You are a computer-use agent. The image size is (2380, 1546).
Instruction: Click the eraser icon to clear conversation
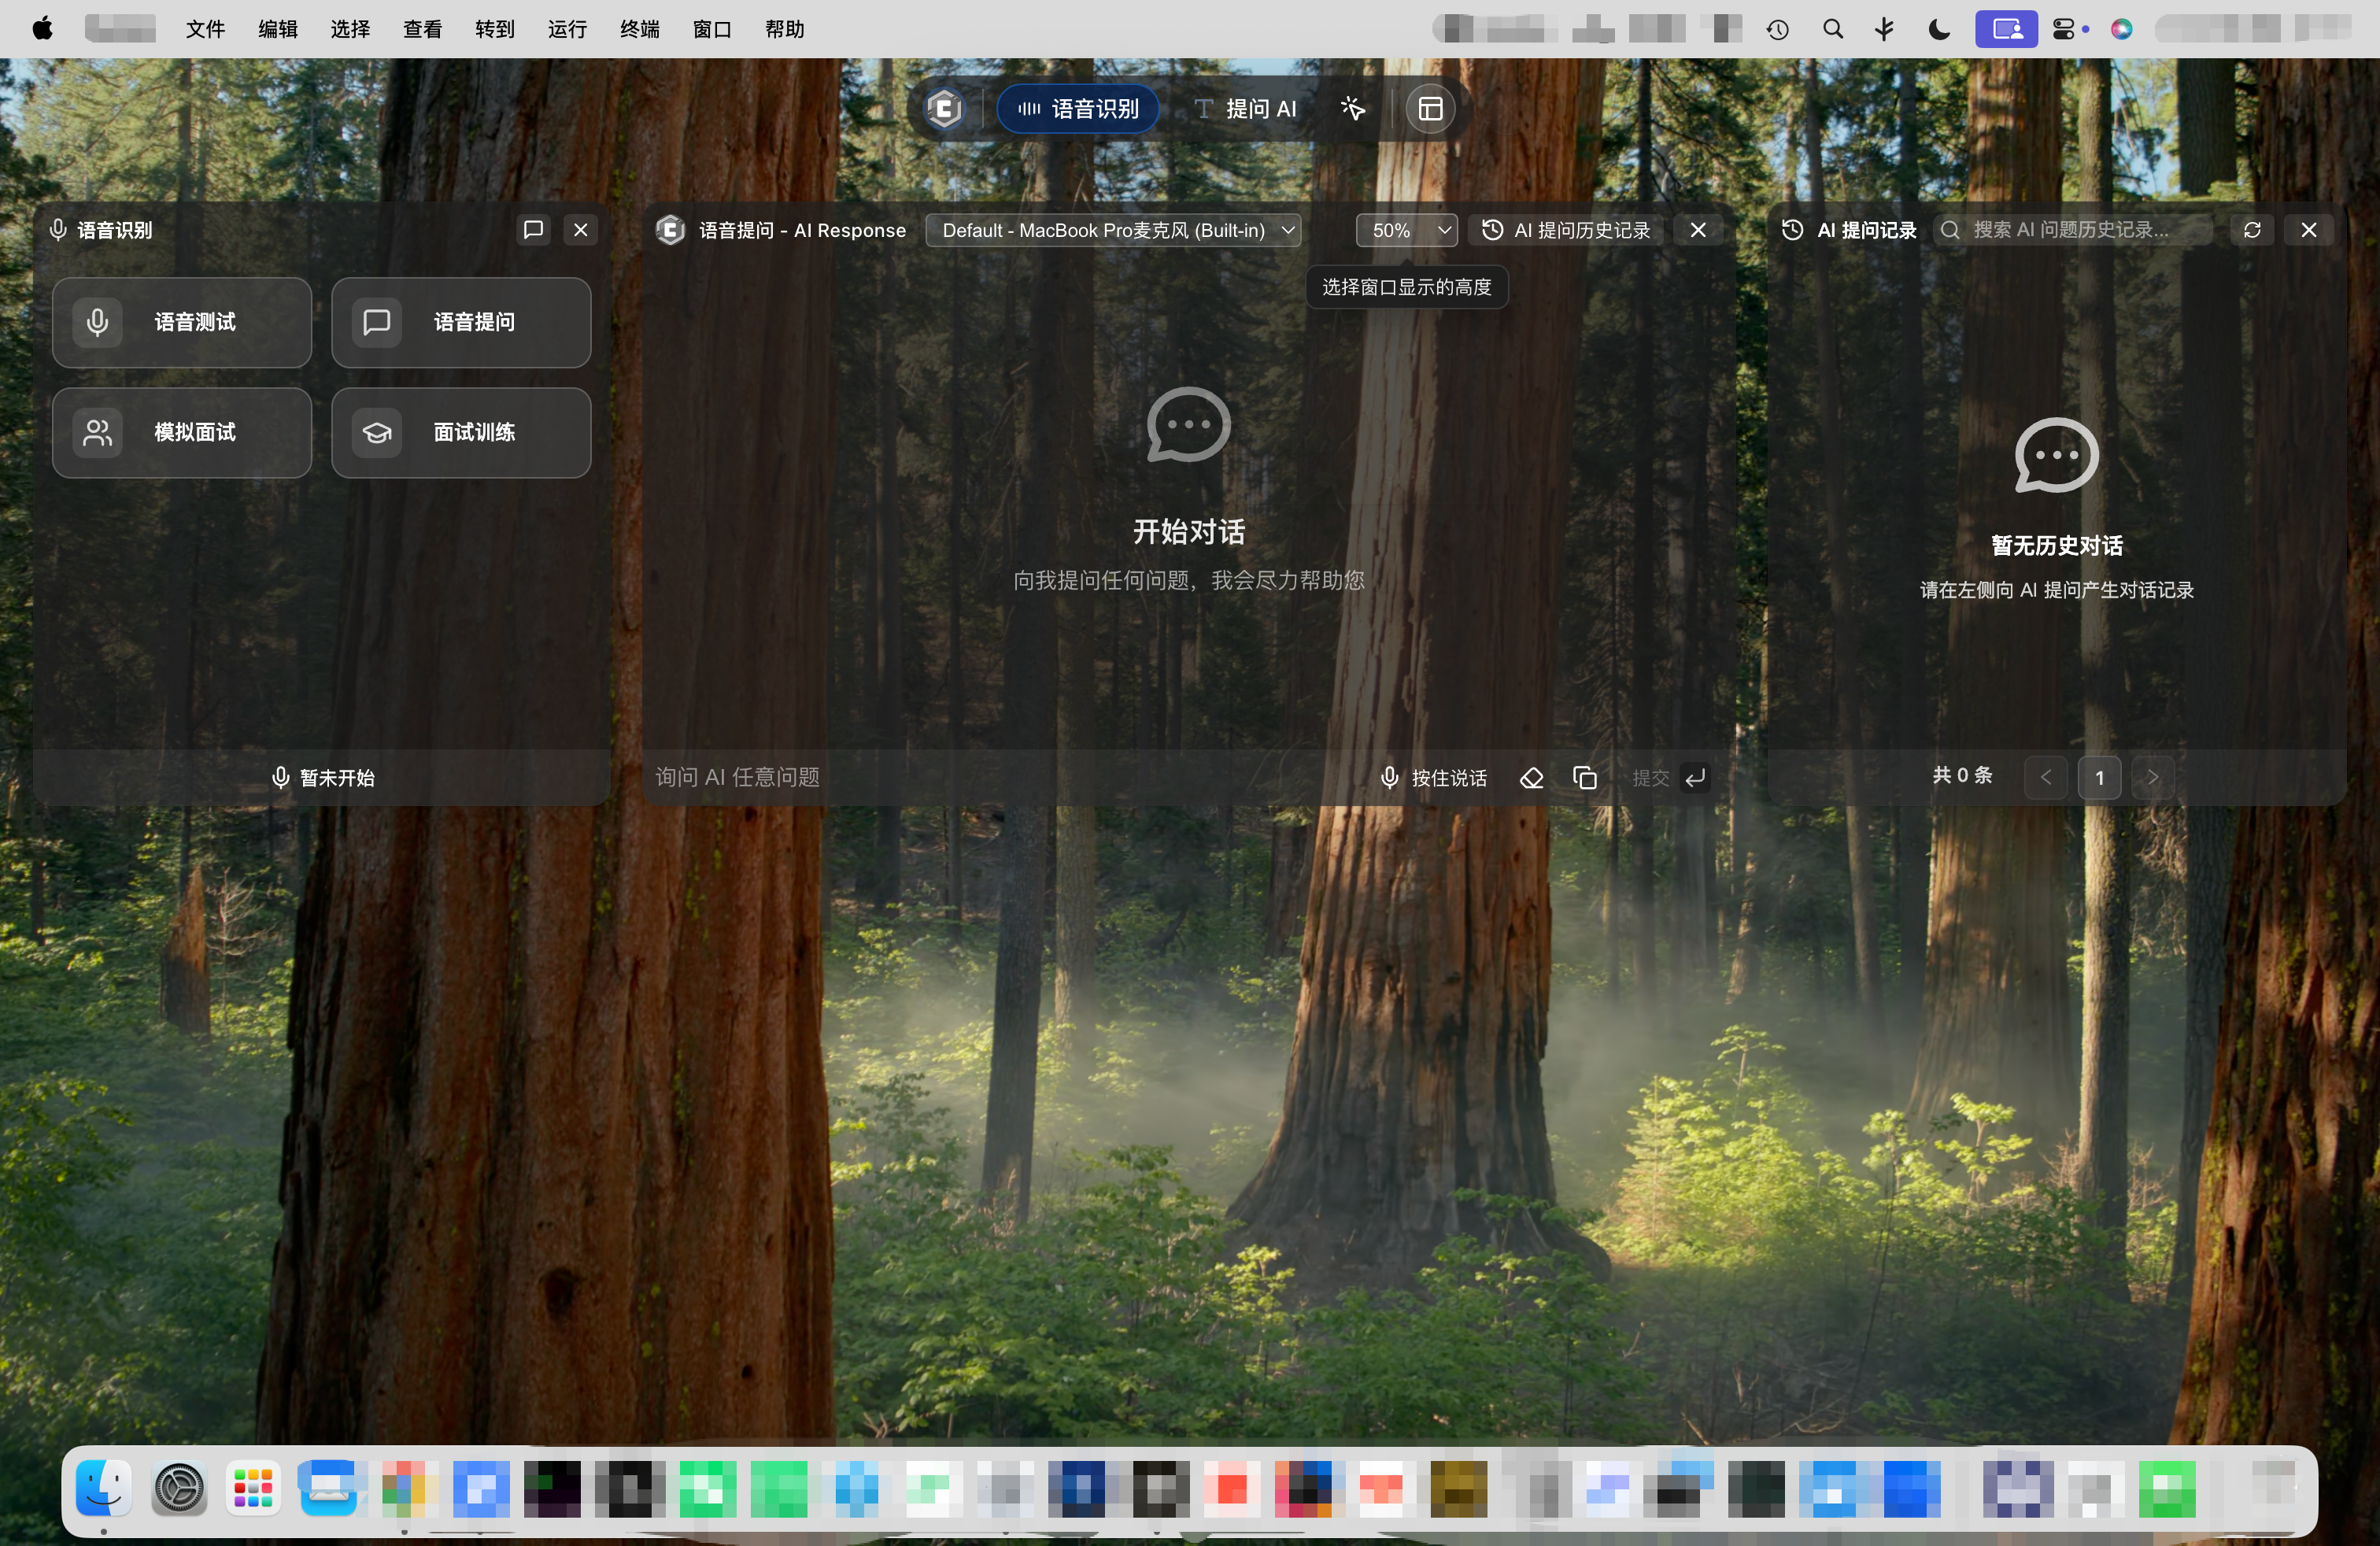click(1531, 777)
